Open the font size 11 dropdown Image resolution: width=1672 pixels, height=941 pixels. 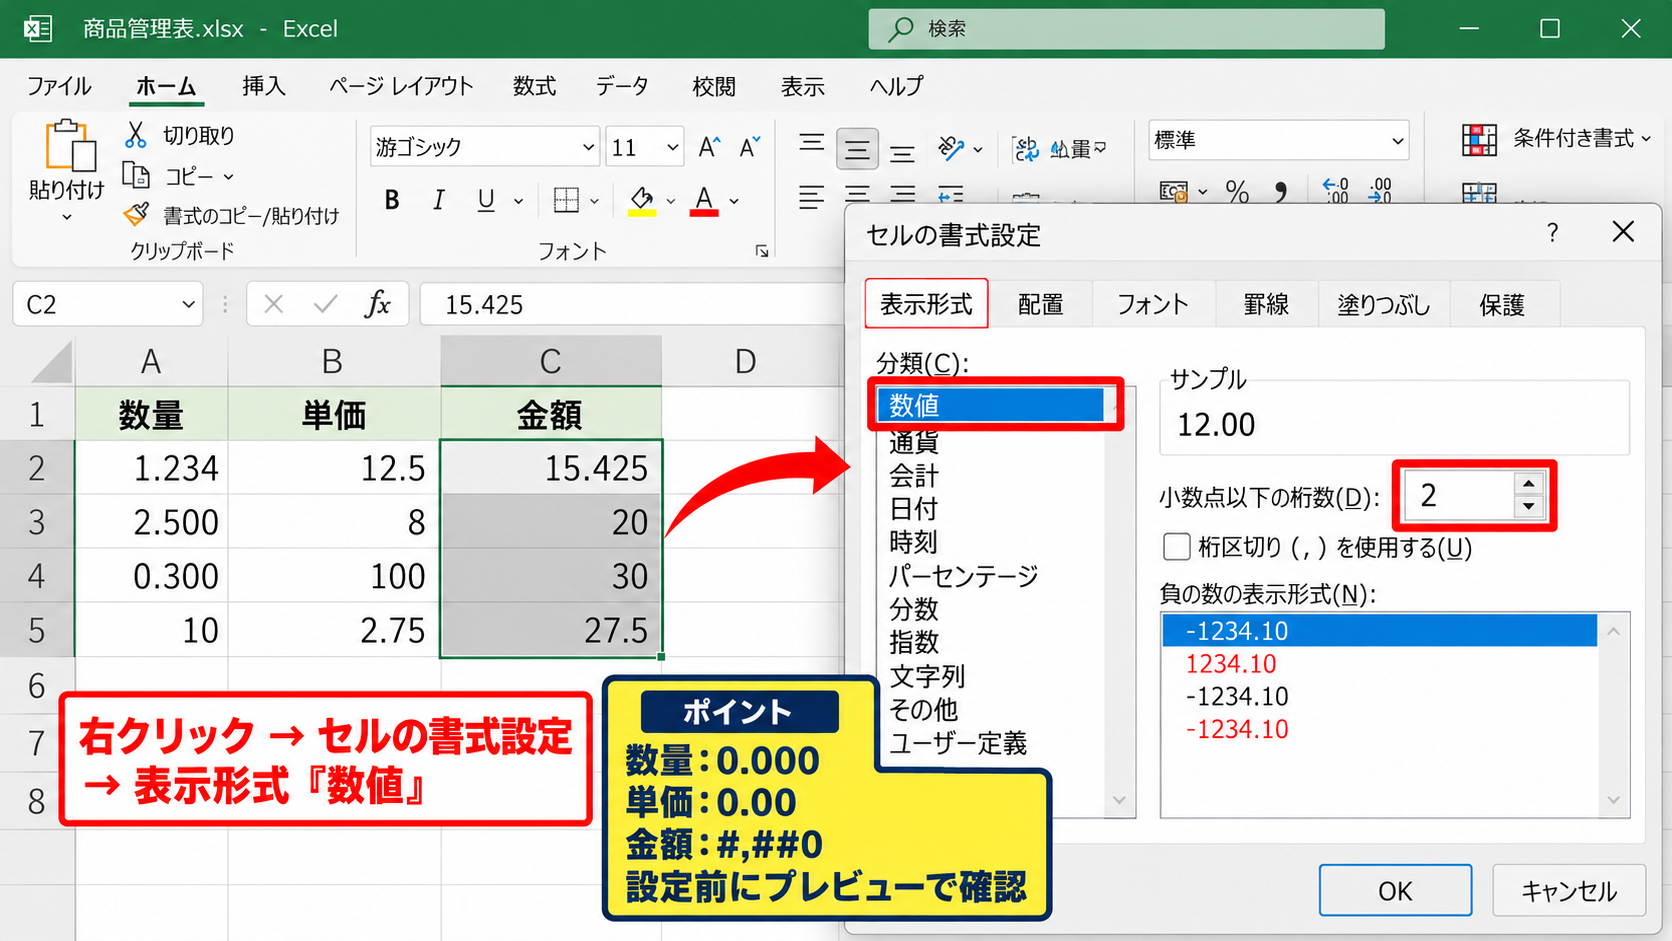click(x=673, y=147)
